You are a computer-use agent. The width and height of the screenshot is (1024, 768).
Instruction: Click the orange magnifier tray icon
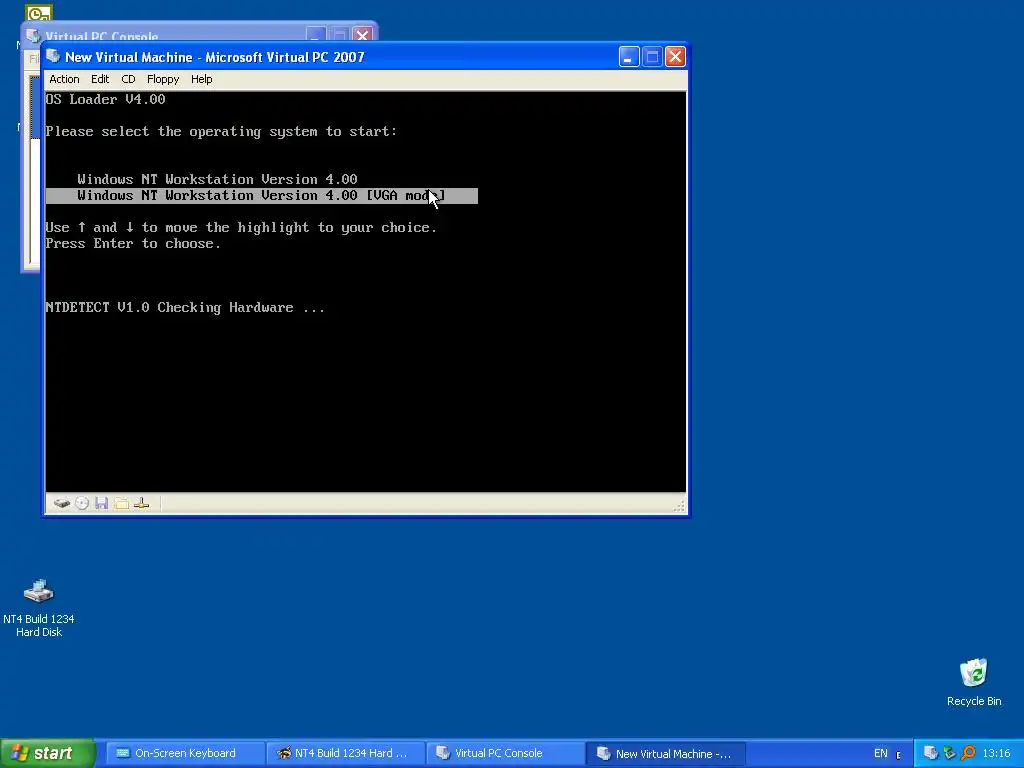(x=968, y=753)
